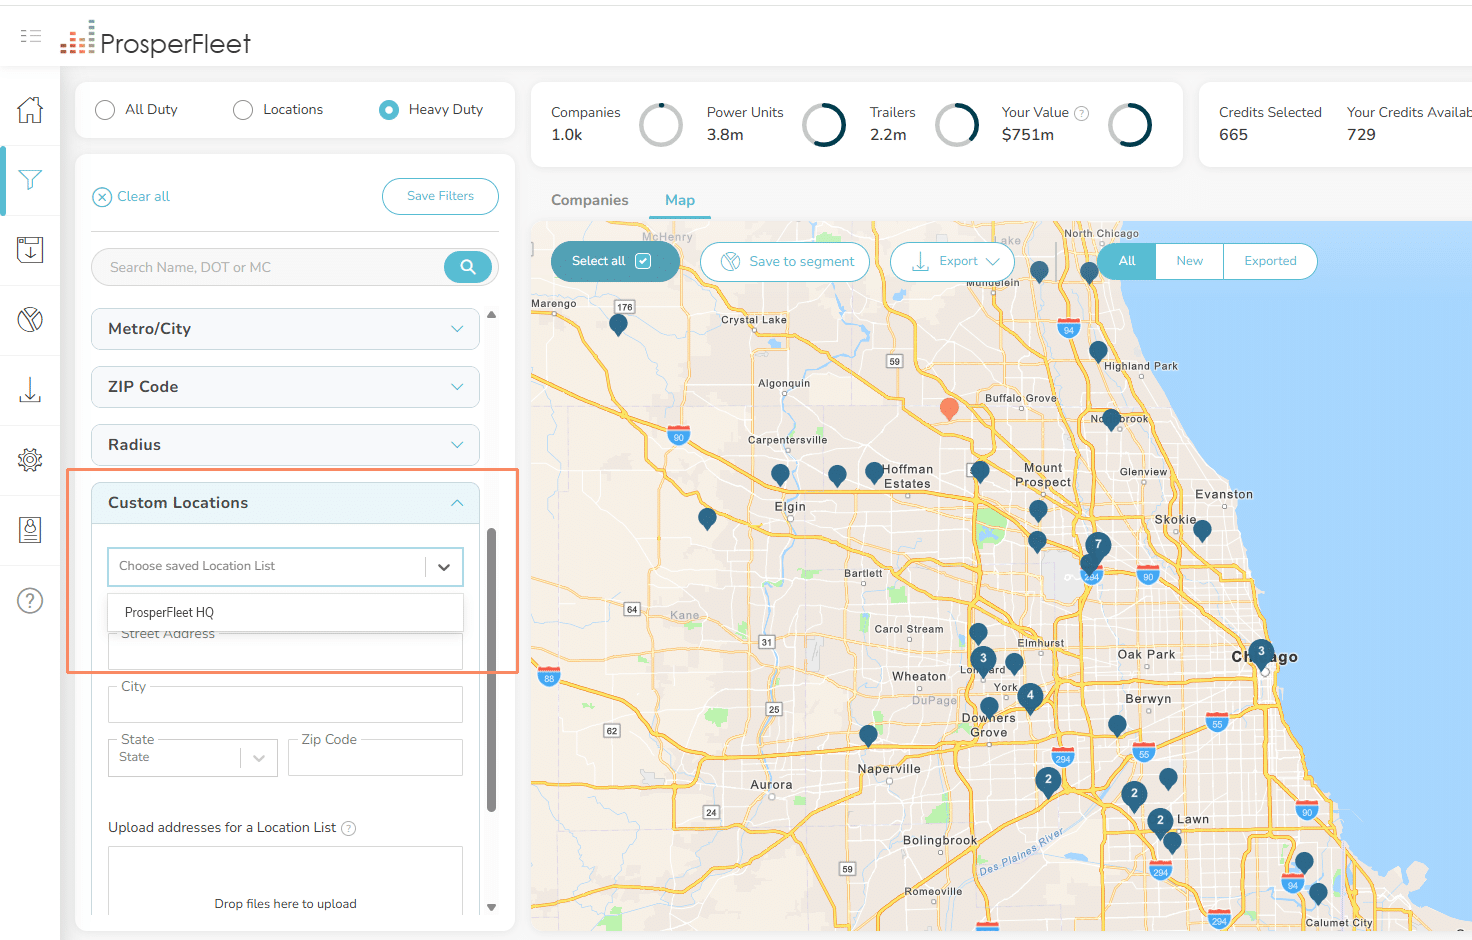Open the saved items sidebar icon
The height and width of the screenshot is (940, 1472).
pyautogui.click(x=30, y=250)
